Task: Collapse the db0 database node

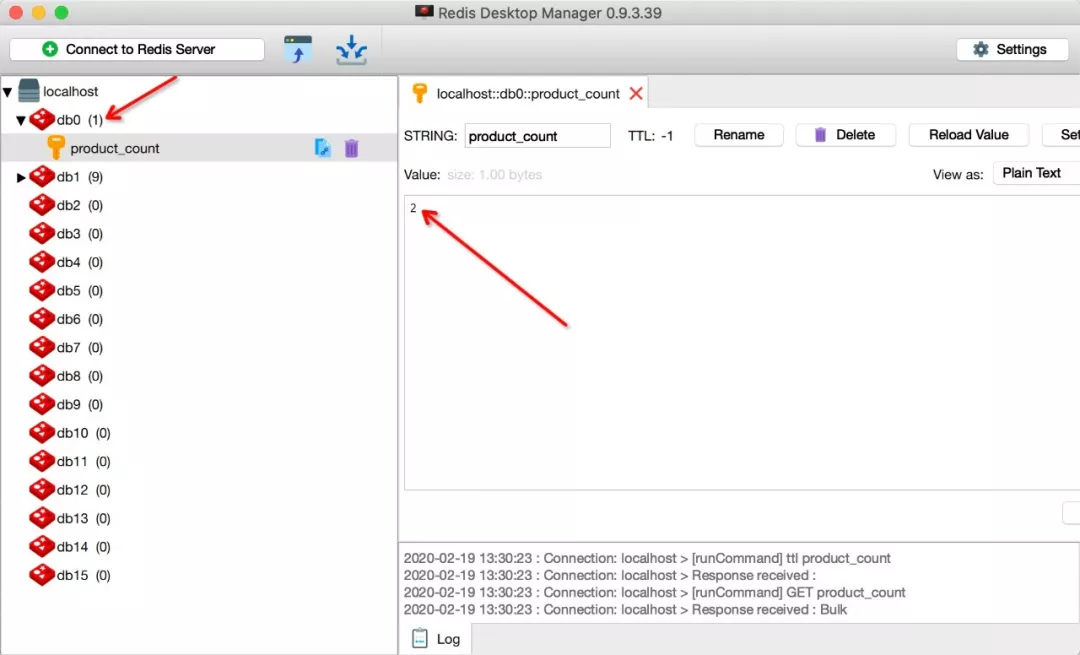Action: pos(21,121)
